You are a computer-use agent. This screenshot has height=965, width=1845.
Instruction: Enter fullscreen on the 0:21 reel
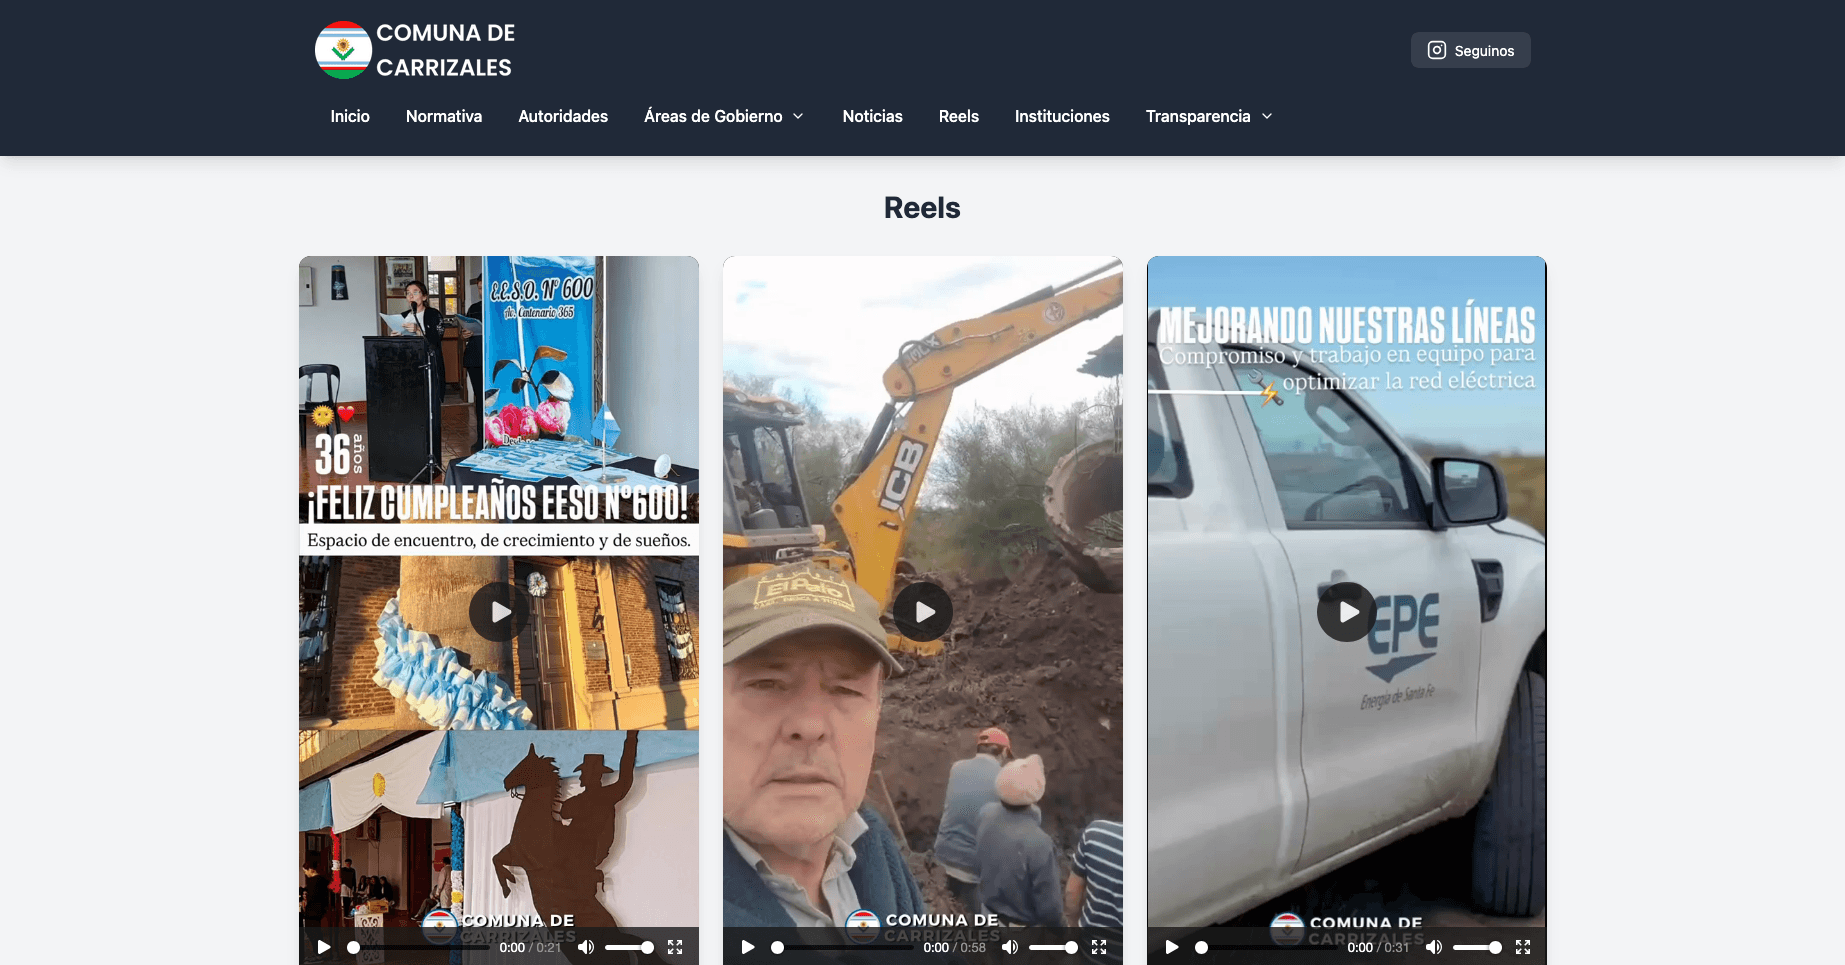675,947
